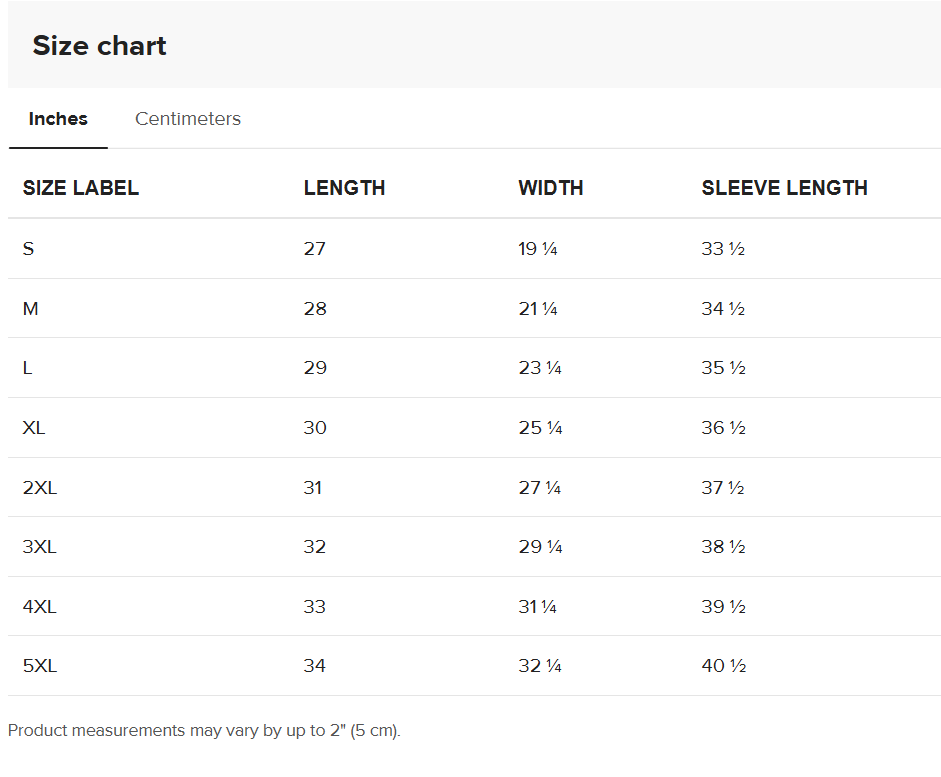Select the Inches tab
The height and width of the screenshot is (777, 941).
pos(58,119)
